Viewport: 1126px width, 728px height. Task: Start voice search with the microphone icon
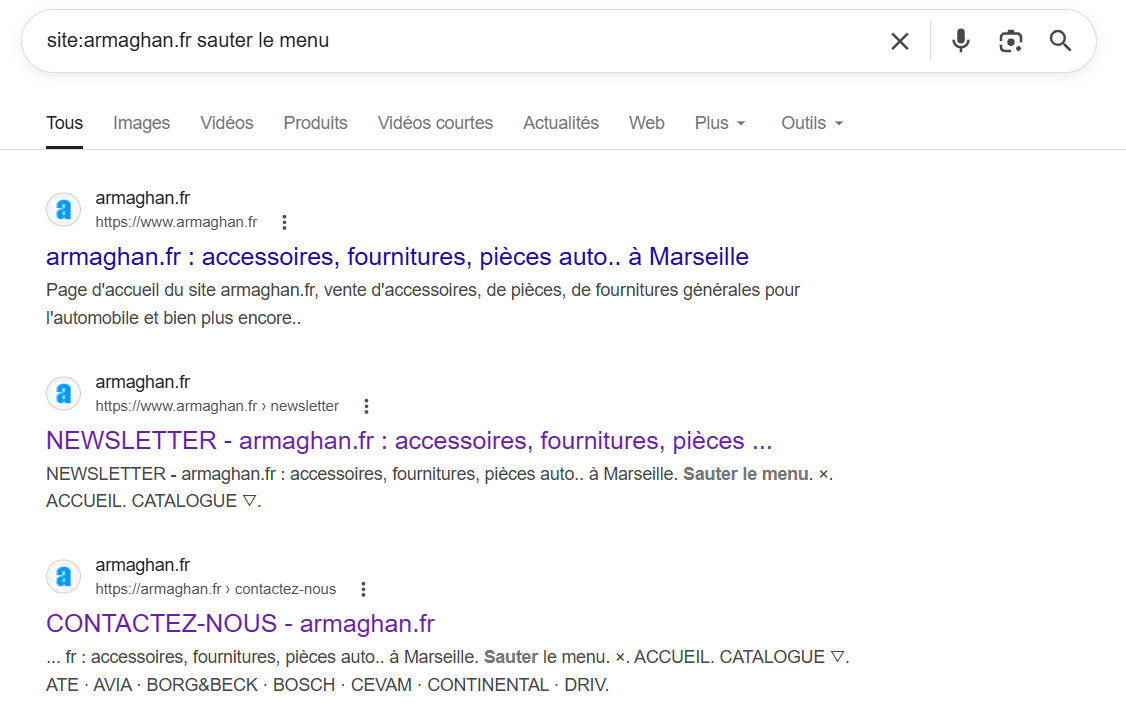click(x=961, y=41)
